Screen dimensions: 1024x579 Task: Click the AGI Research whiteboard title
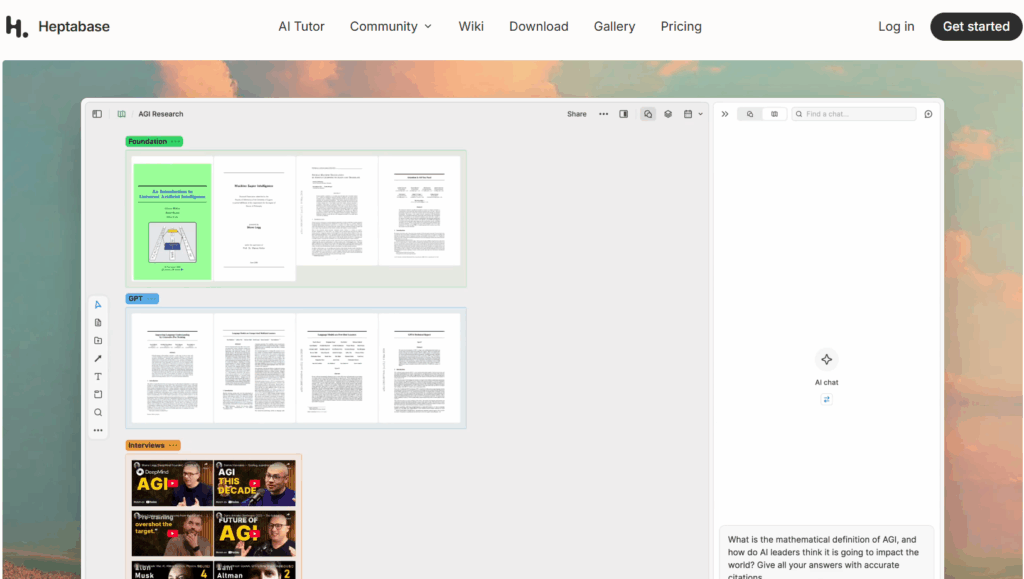click(161, 114)
